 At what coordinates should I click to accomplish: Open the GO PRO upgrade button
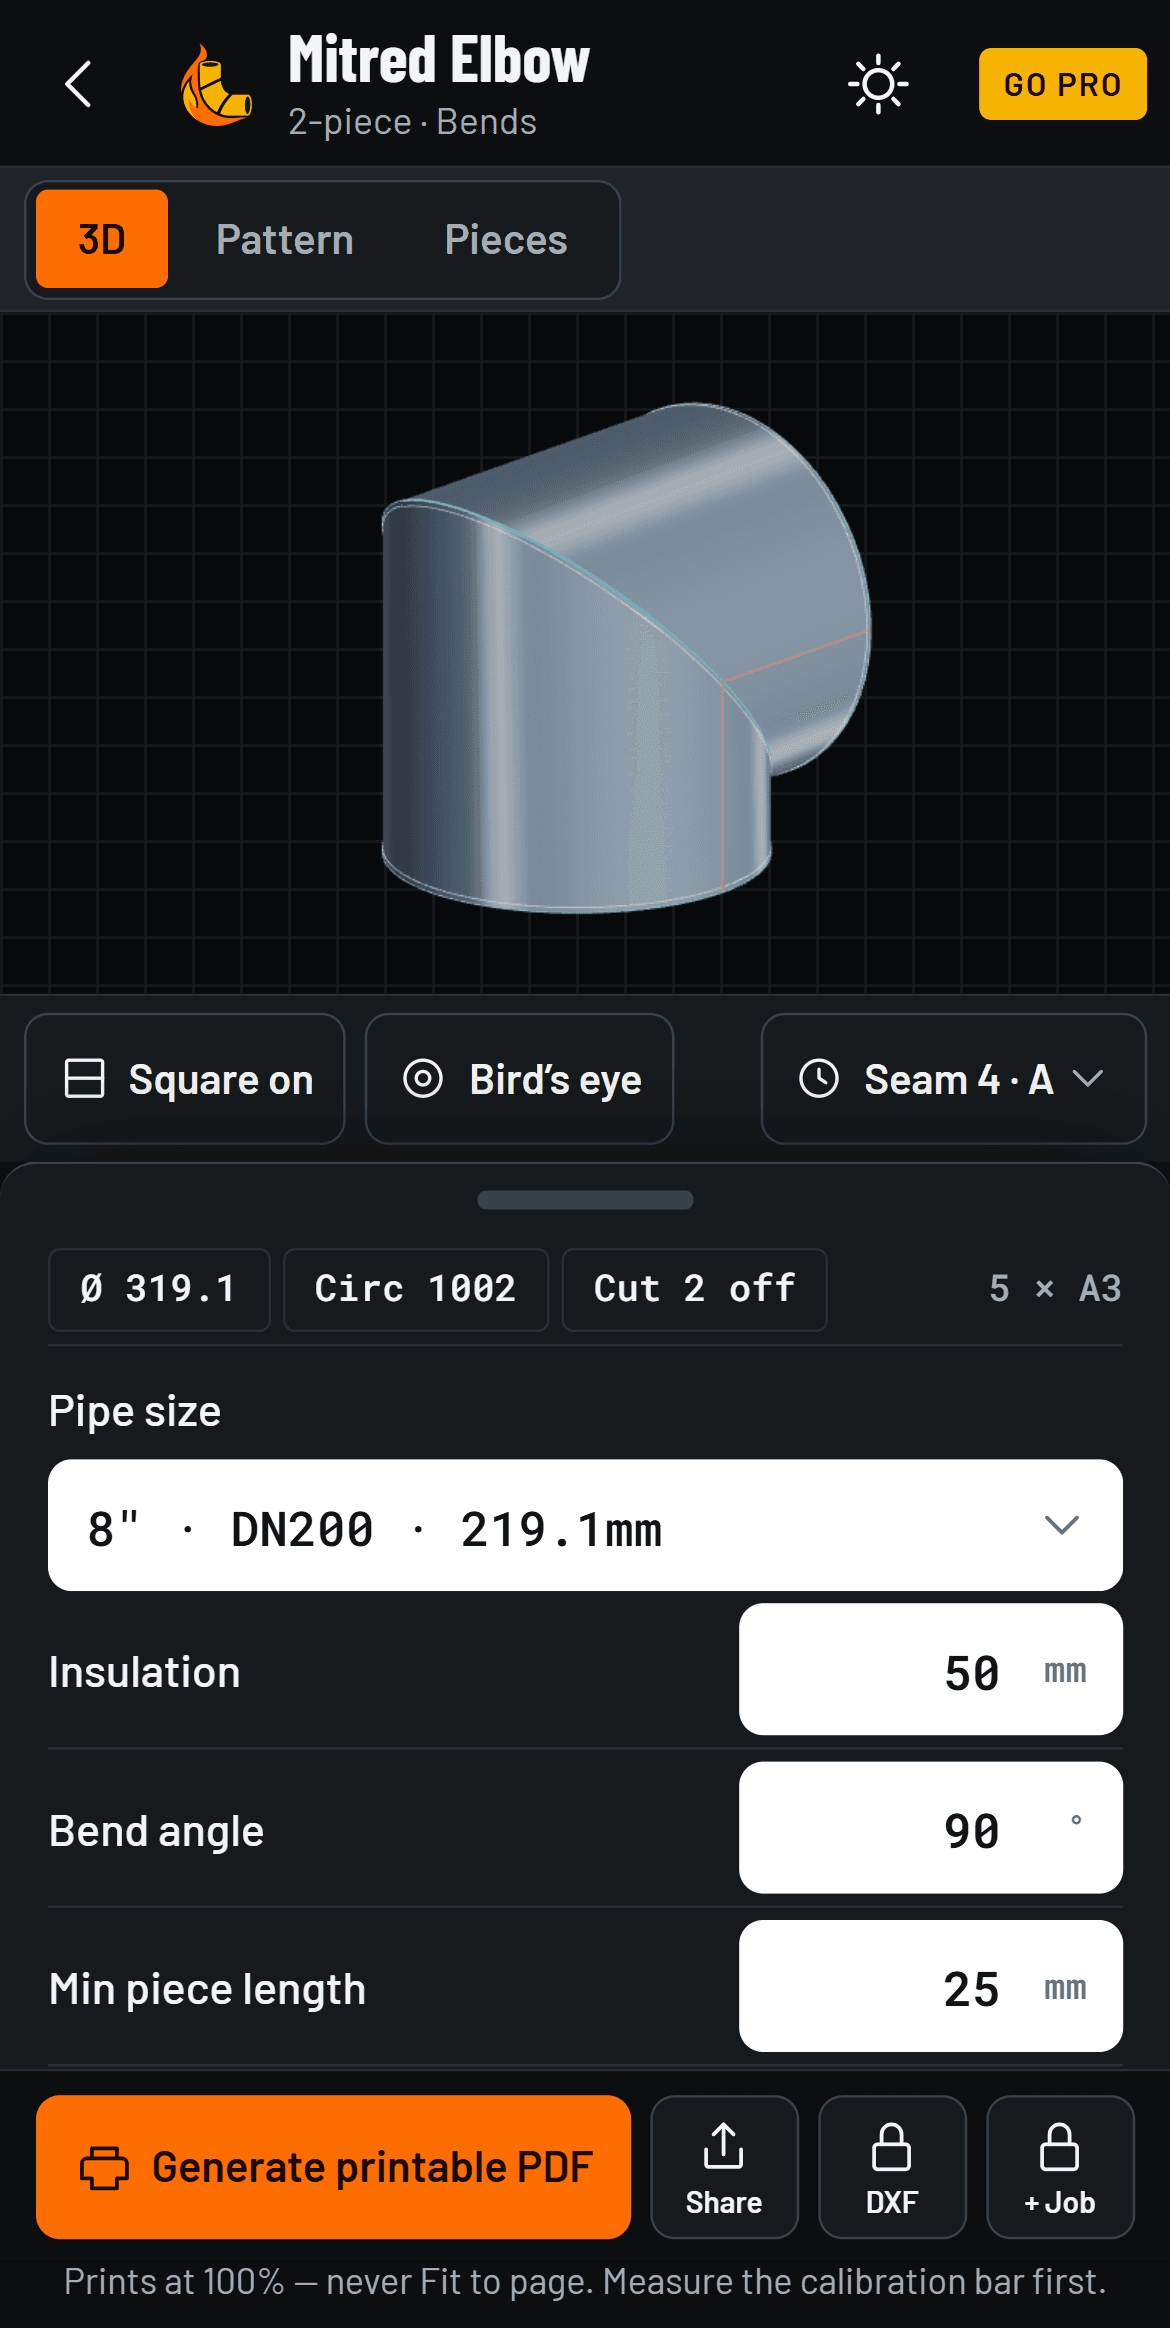[x=1062, y=84]
